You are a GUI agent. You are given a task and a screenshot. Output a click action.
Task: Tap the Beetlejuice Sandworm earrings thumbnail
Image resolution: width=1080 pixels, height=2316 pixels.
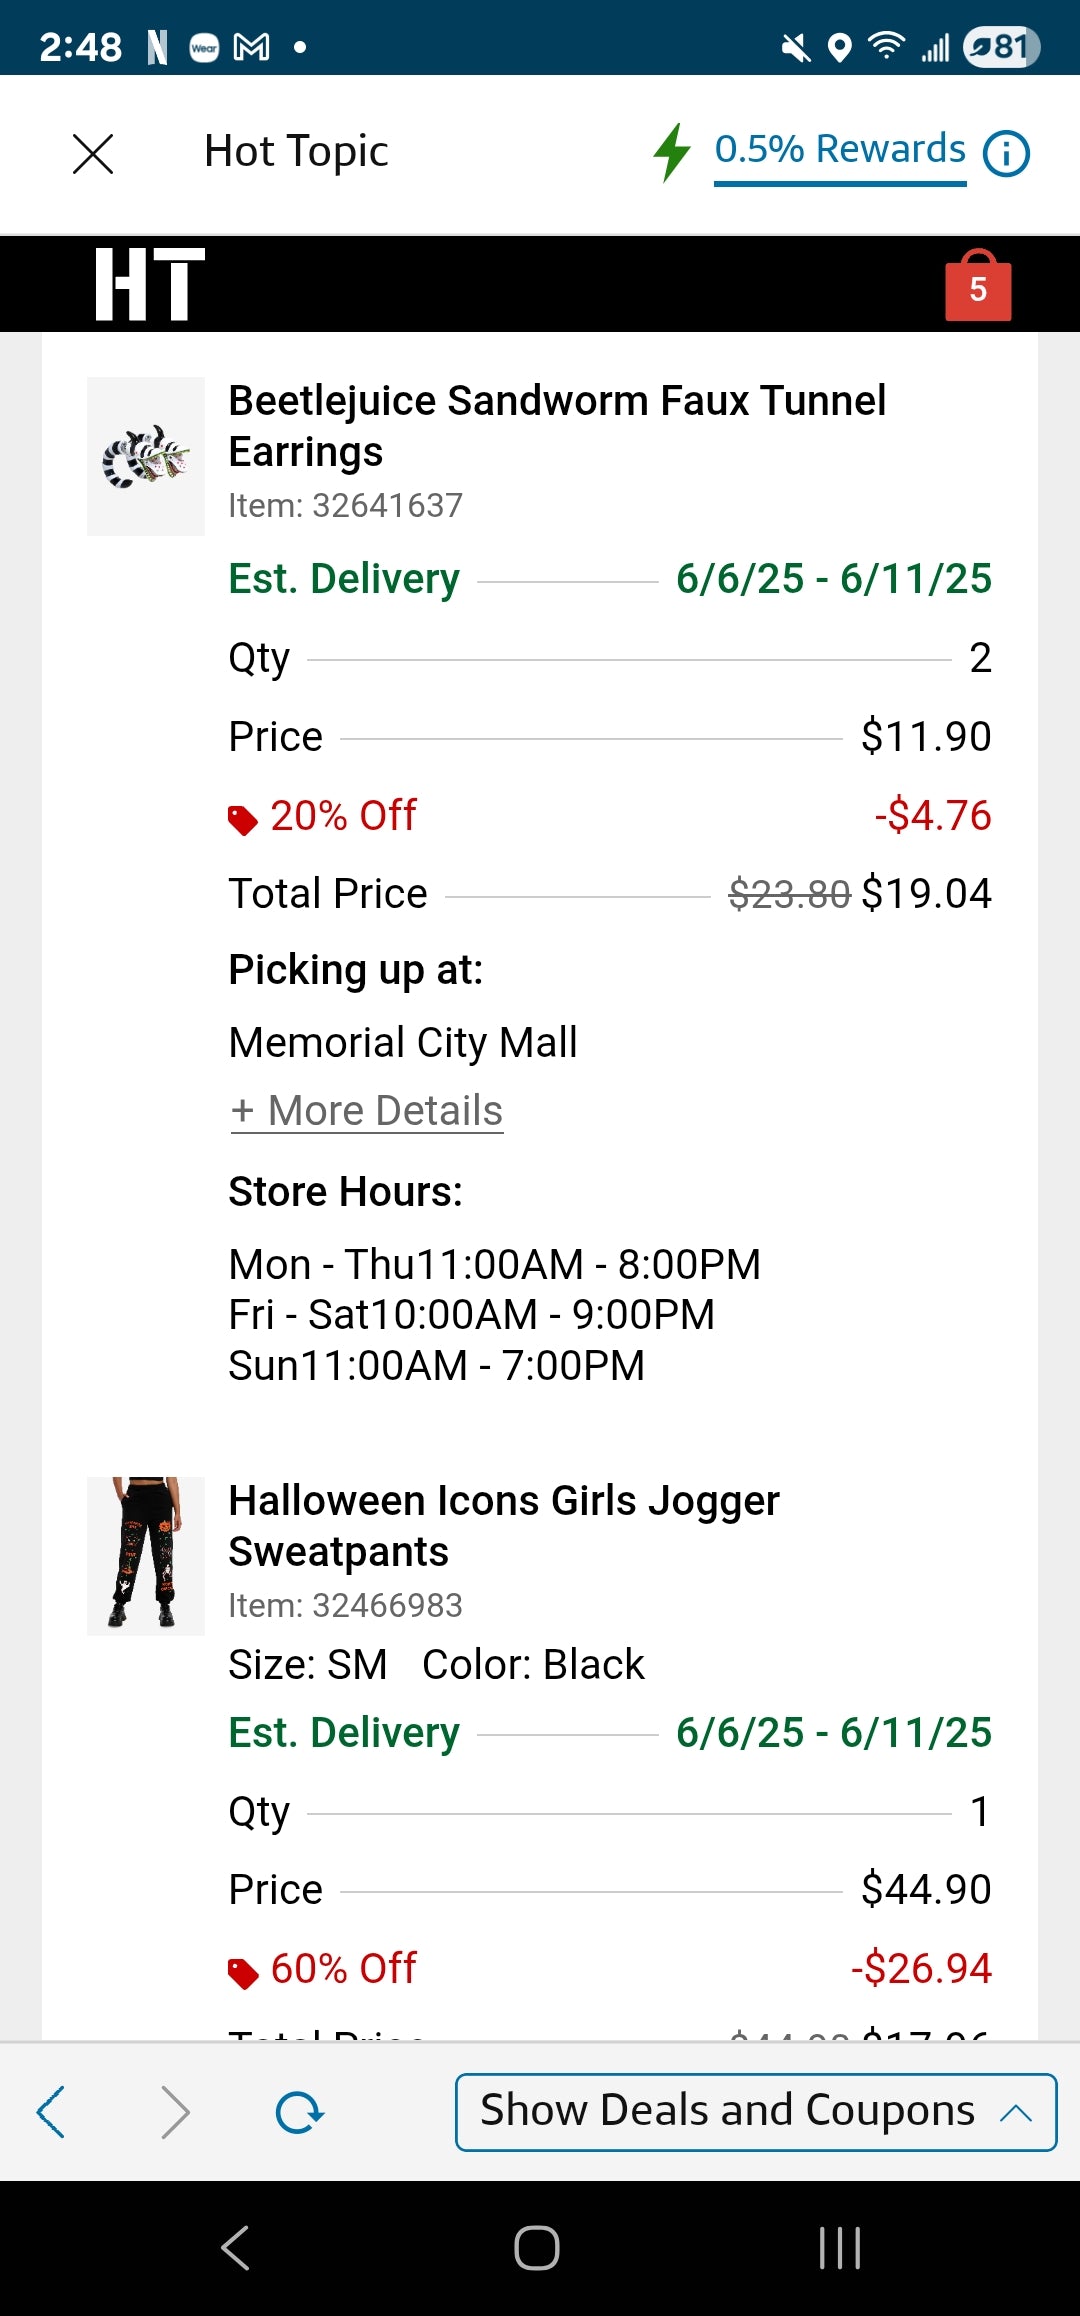146,456
